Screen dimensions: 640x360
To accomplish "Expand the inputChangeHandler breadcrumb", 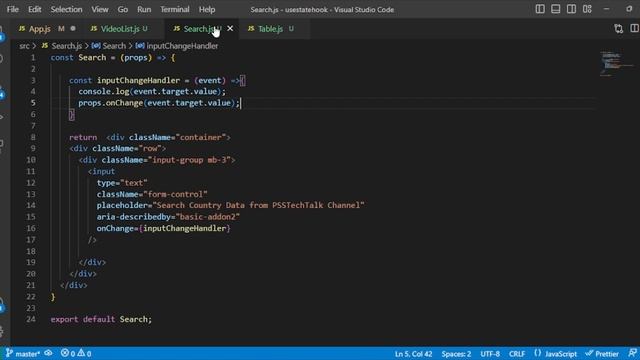I will tap(182, 46).
